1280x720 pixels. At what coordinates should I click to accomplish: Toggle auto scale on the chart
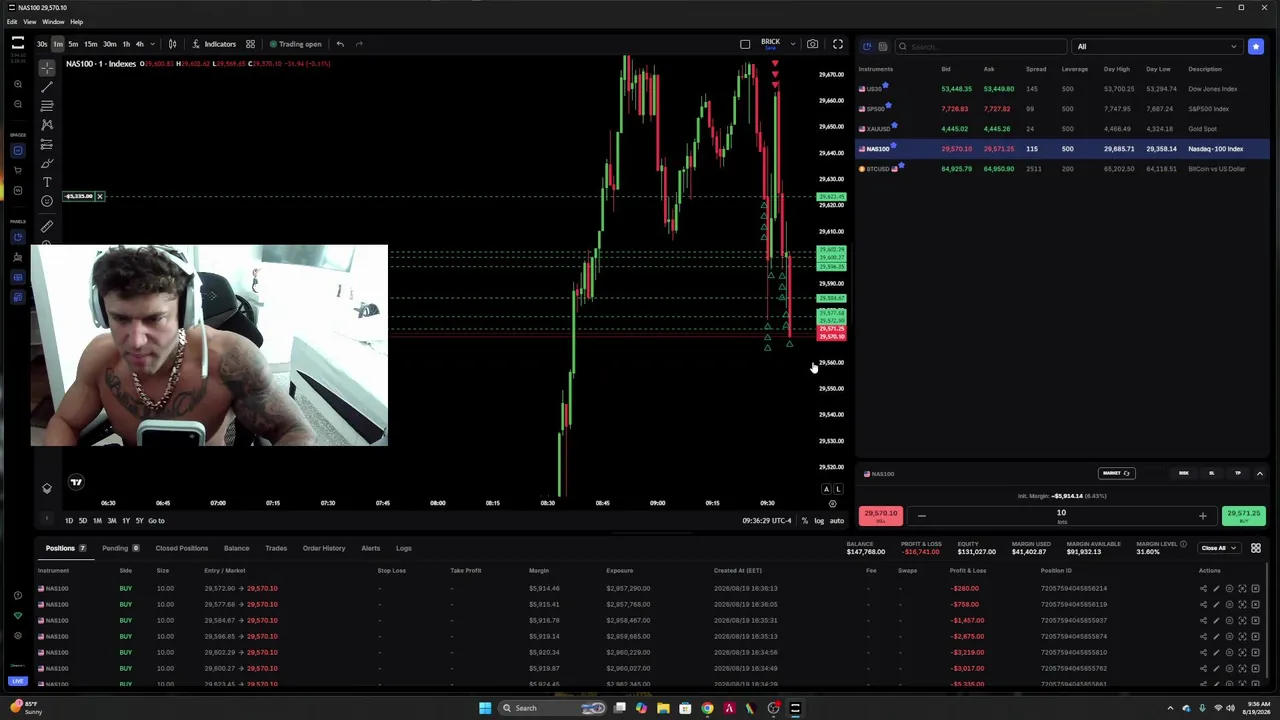pos(837,521)
